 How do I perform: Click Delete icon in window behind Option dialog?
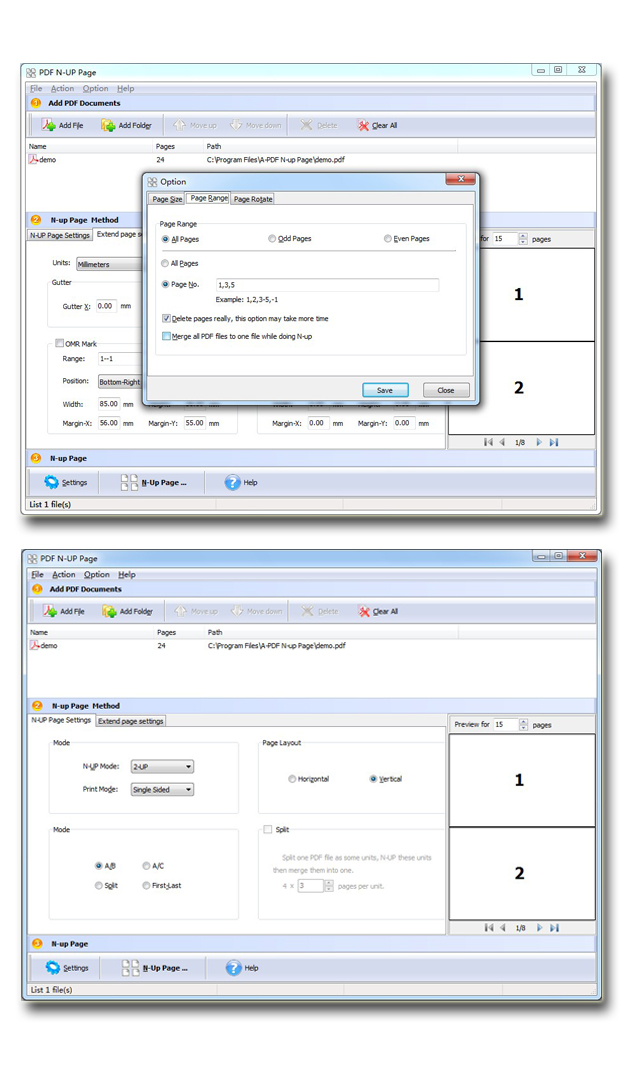point(306,125)
